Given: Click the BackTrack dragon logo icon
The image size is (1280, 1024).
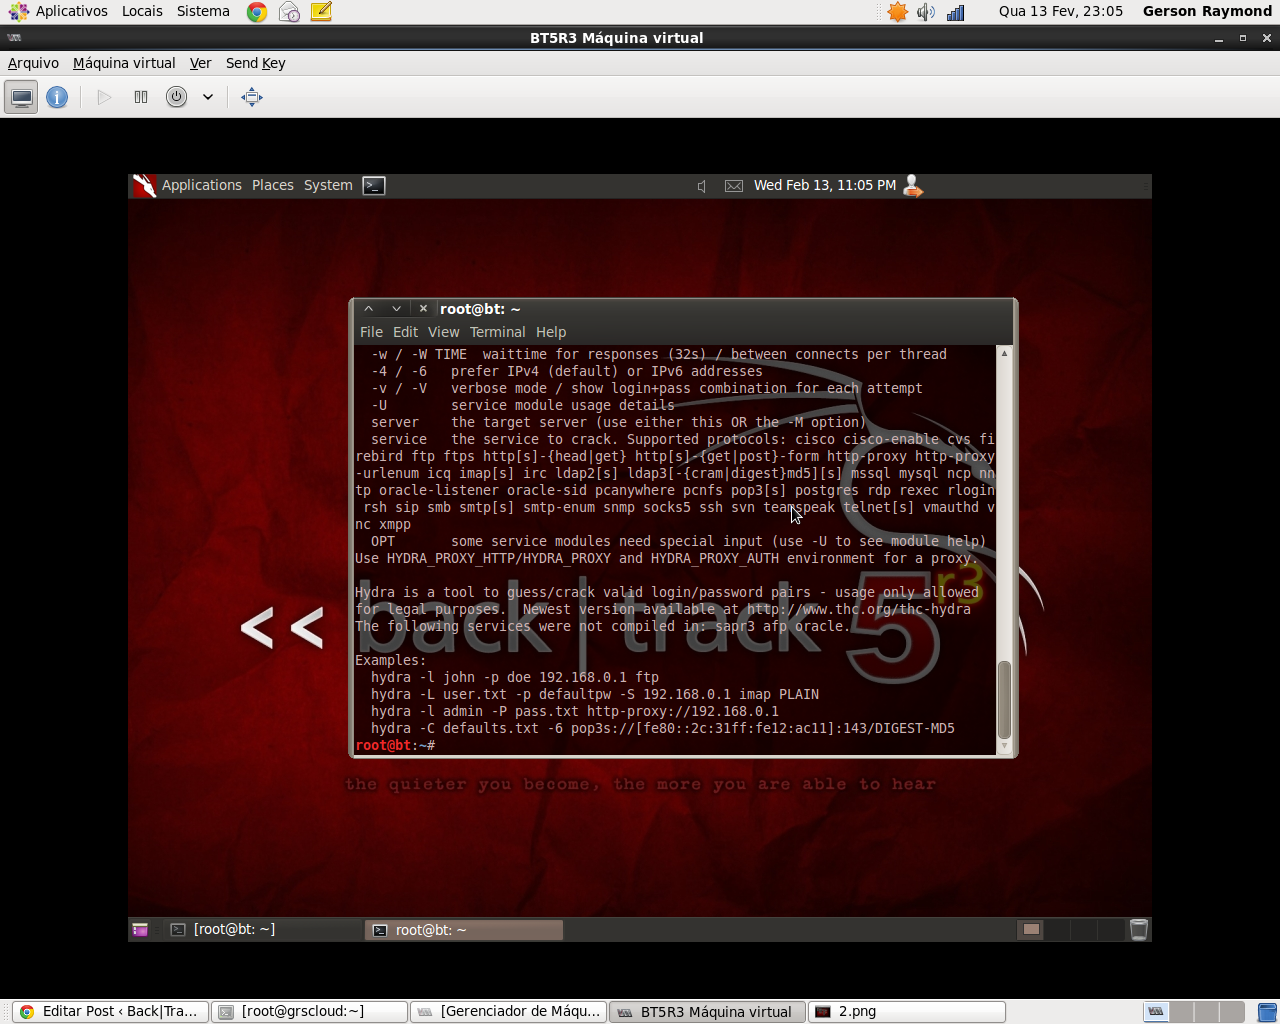Looking at the screenshot, I should click(x=144, y=185).
